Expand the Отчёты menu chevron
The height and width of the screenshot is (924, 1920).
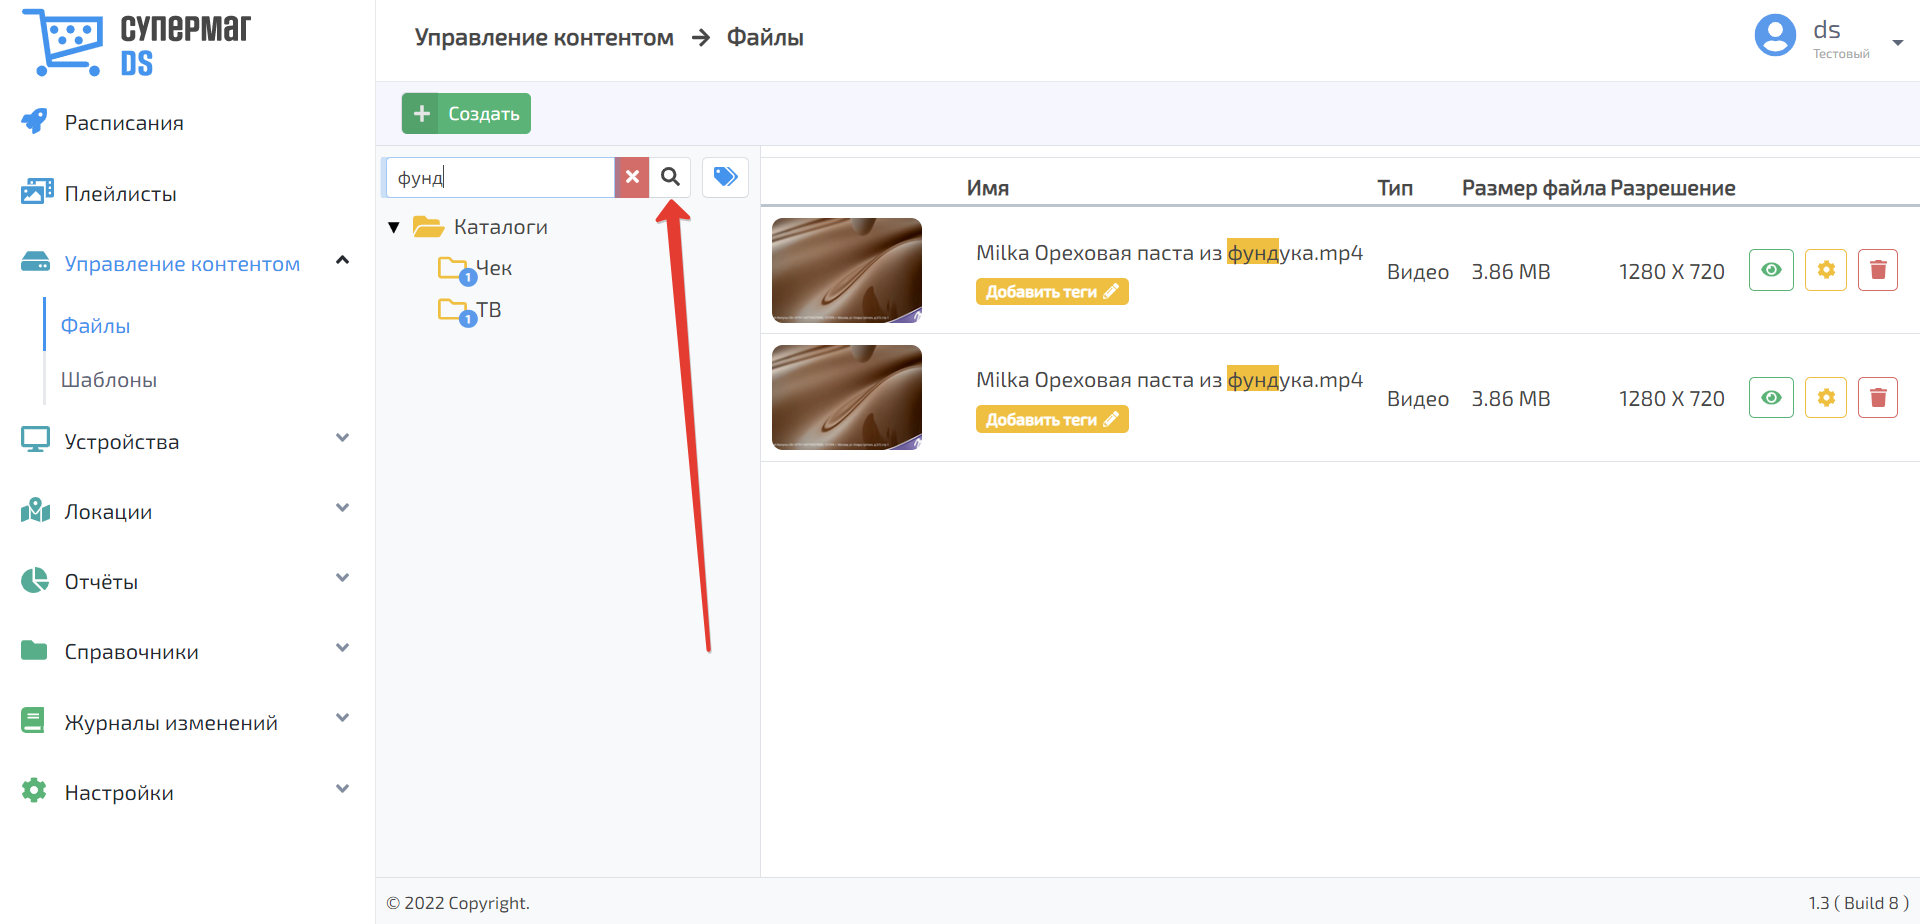click(342, 578)
